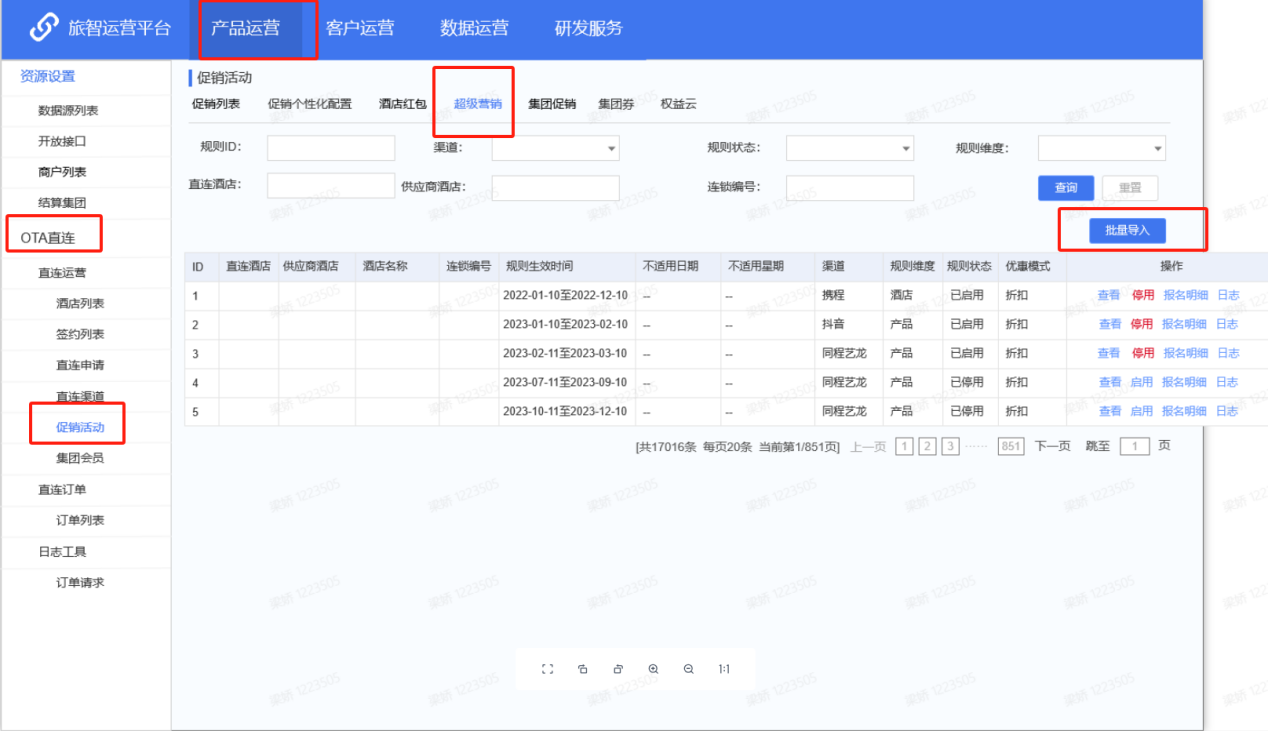Switch to 研发服务 top menu

click(x=589, y=28)
